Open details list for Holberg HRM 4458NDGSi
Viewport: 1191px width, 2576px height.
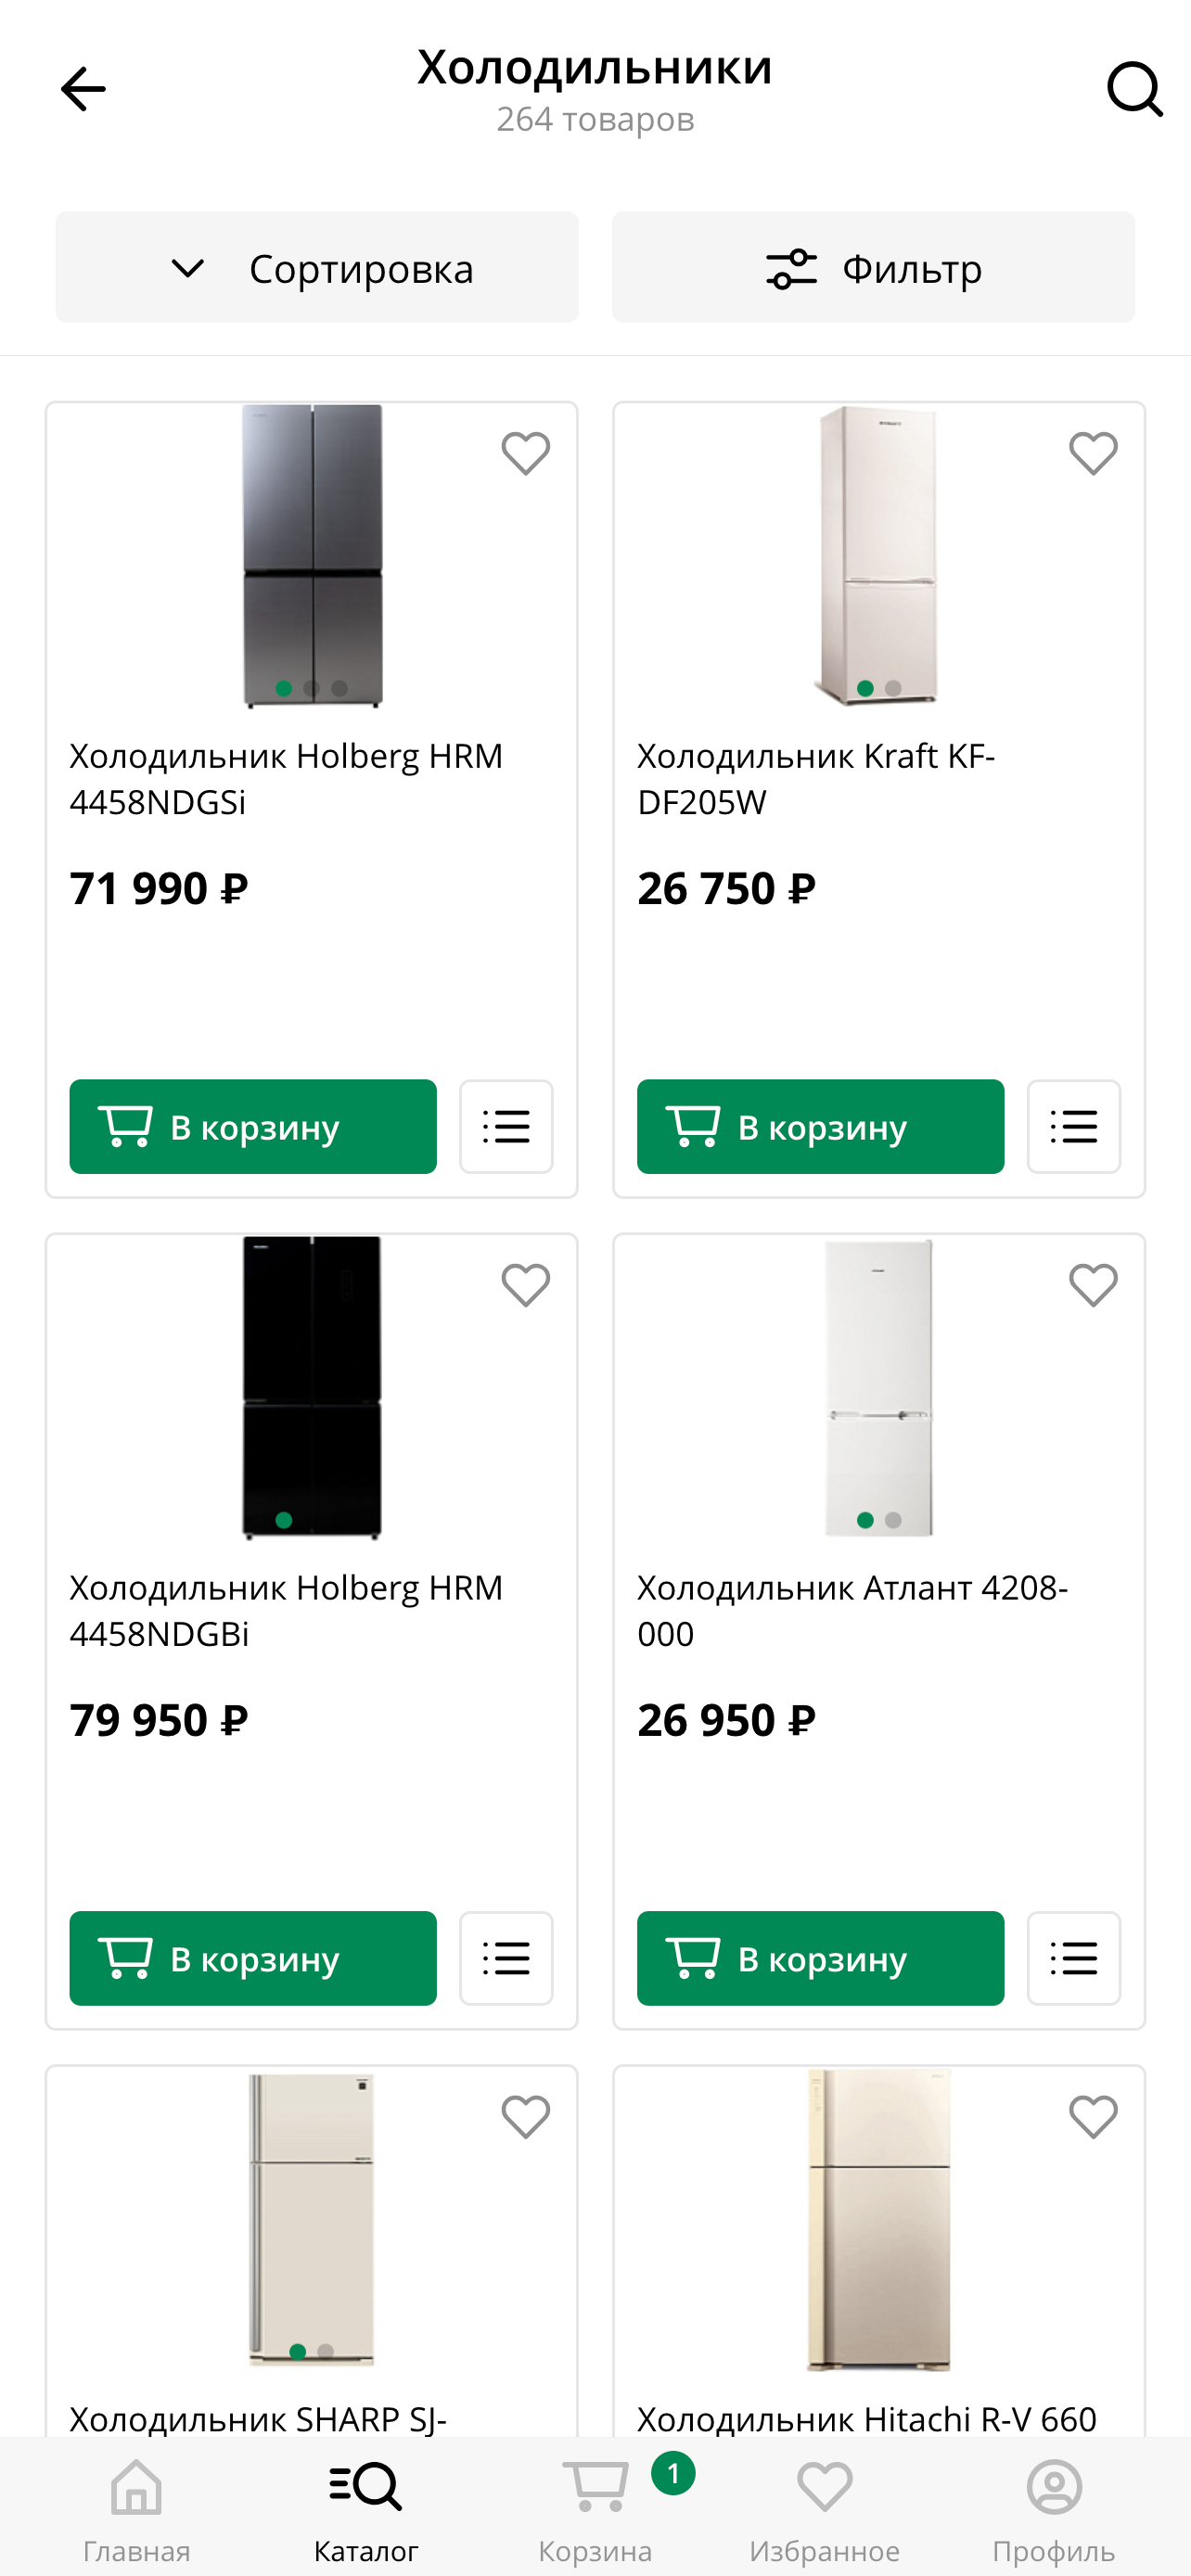[506, 1126]
